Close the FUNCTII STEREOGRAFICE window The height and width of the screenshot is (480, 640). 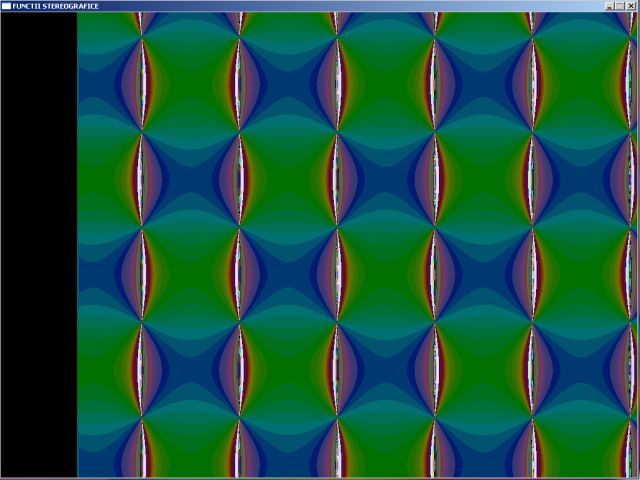point(631,6)
